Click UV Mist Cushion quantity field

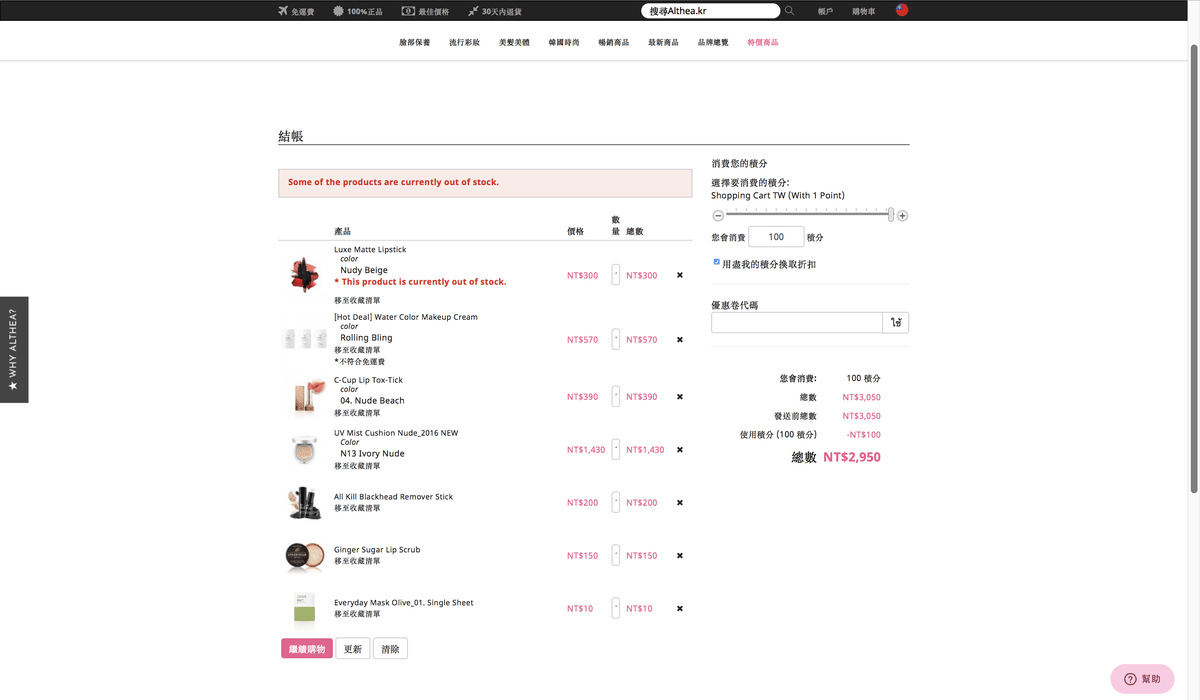coord(615,450)
